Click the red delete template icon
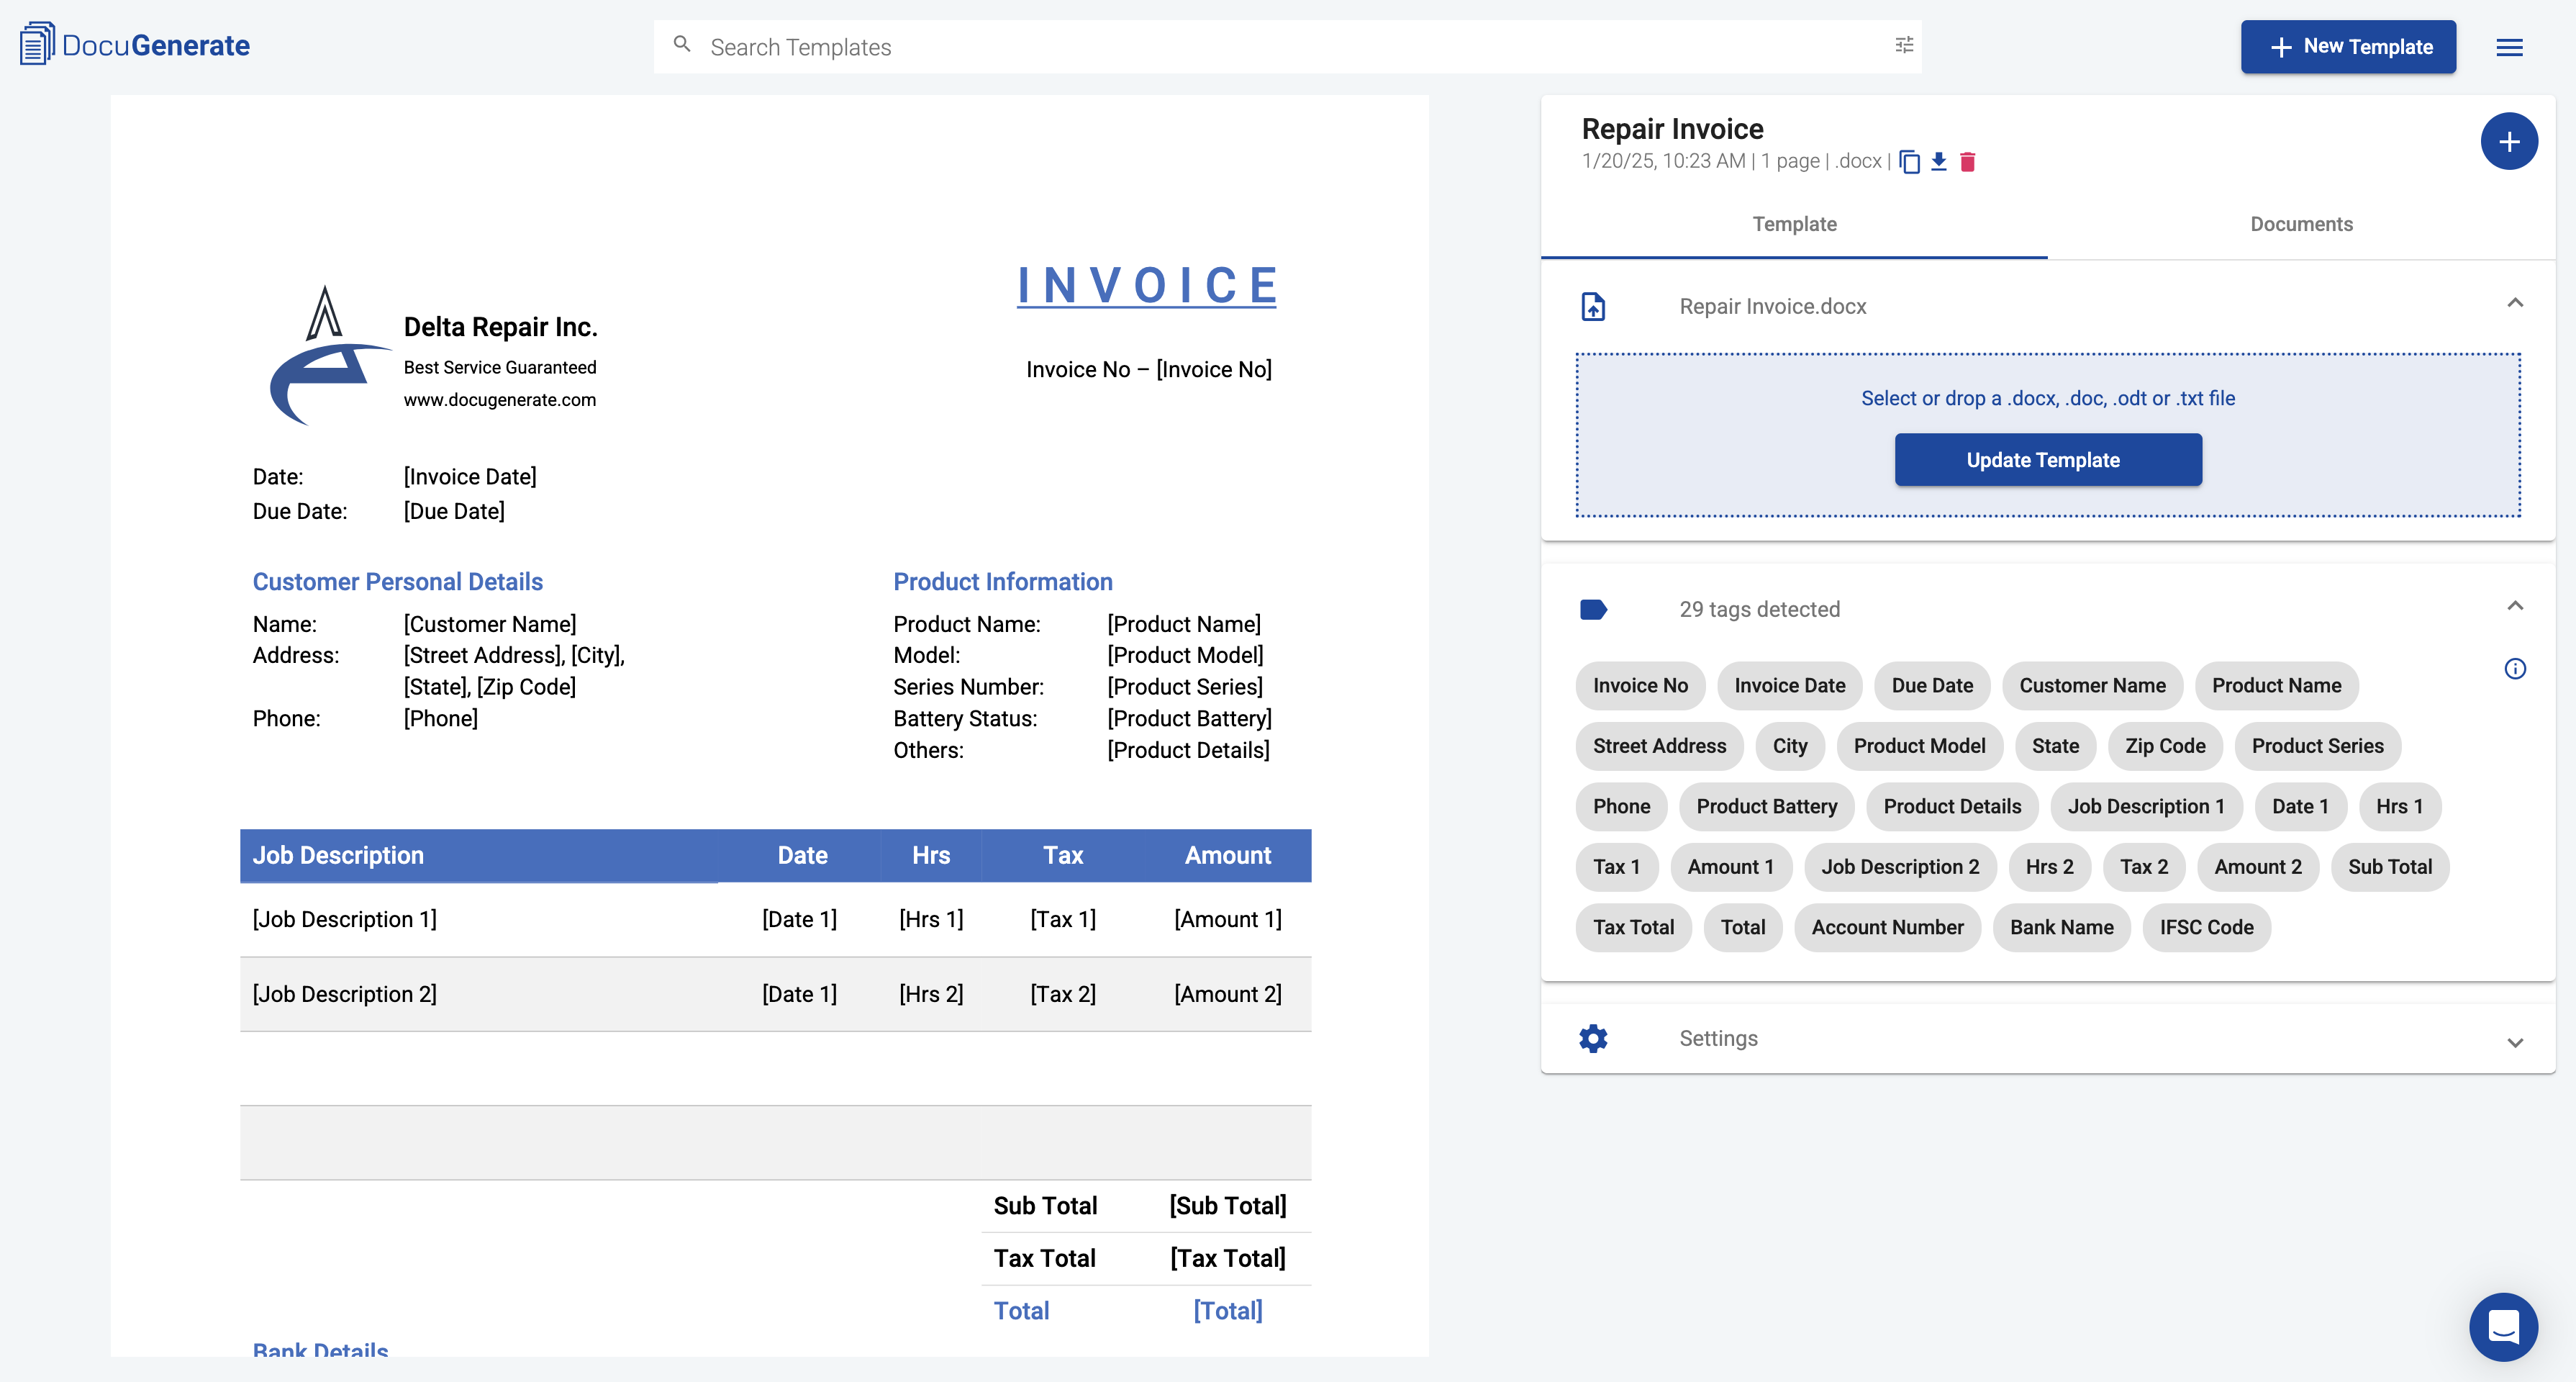This screenshot has width=2576, height=1382. pos(1967,162)
